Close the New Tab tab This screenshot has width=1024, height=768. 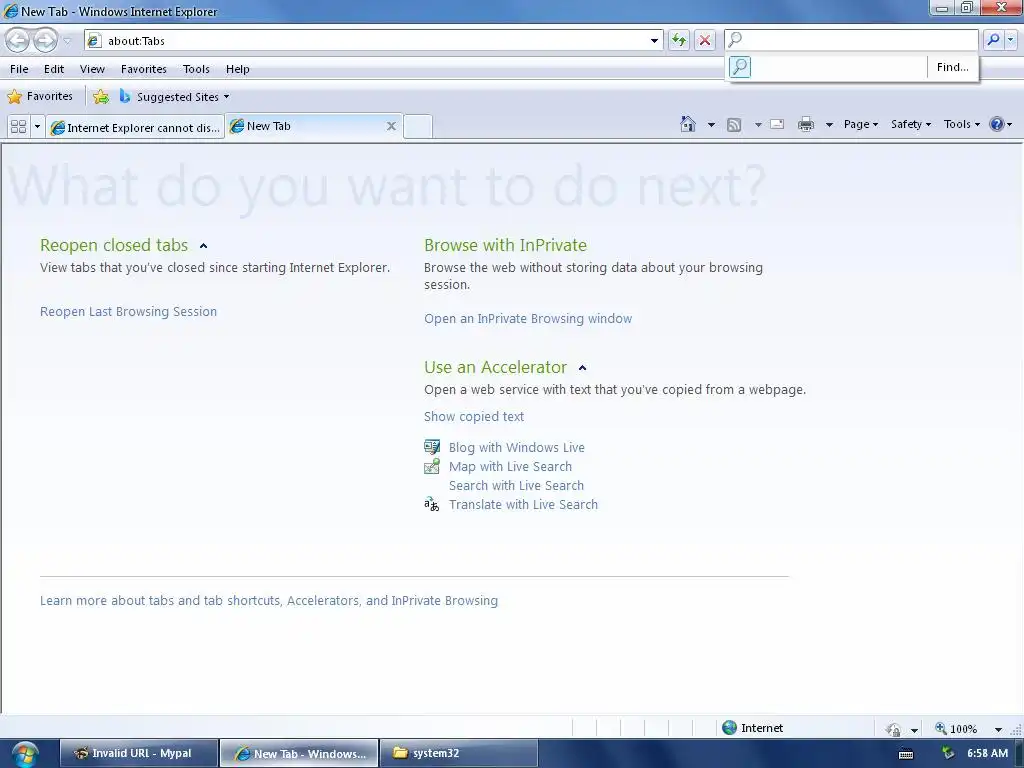[x=391, y=126]
